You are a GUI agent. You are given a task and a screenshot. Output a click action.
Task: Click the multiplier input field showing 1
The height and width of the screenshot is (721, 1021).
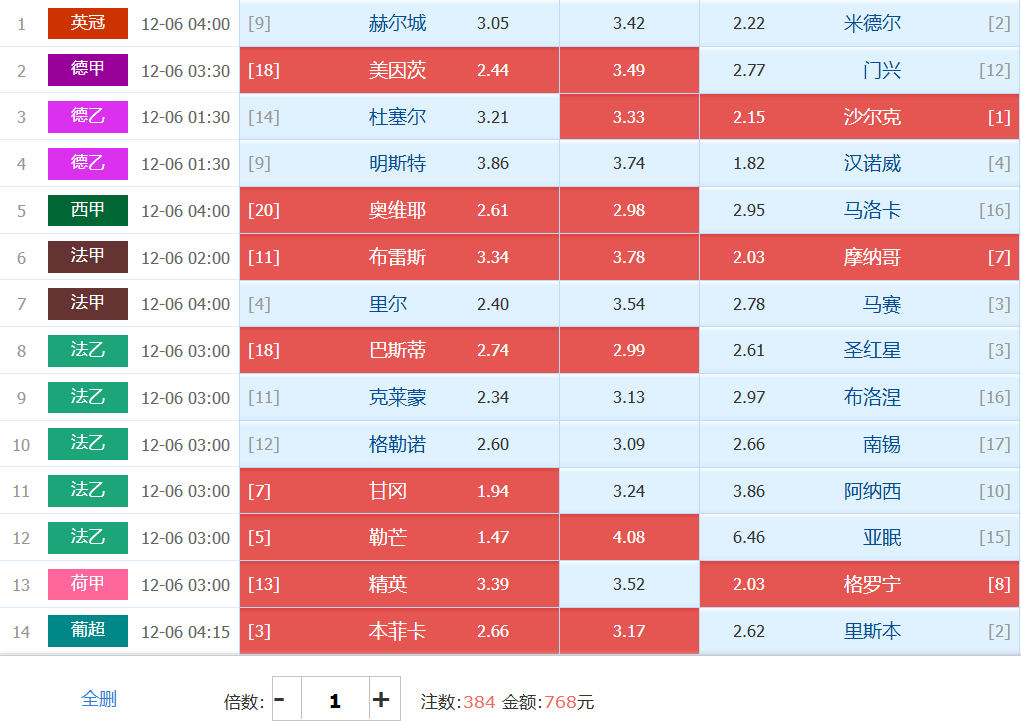coord(334,699)
